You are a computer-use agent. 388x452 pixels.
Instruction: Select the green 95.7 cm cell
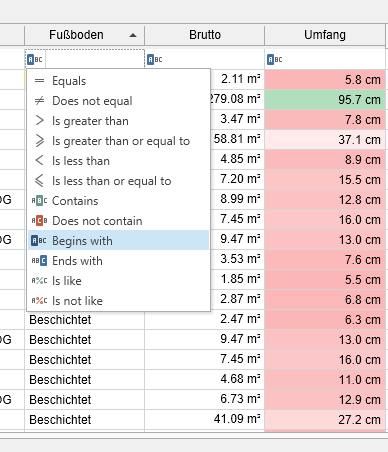coord(325,100)
